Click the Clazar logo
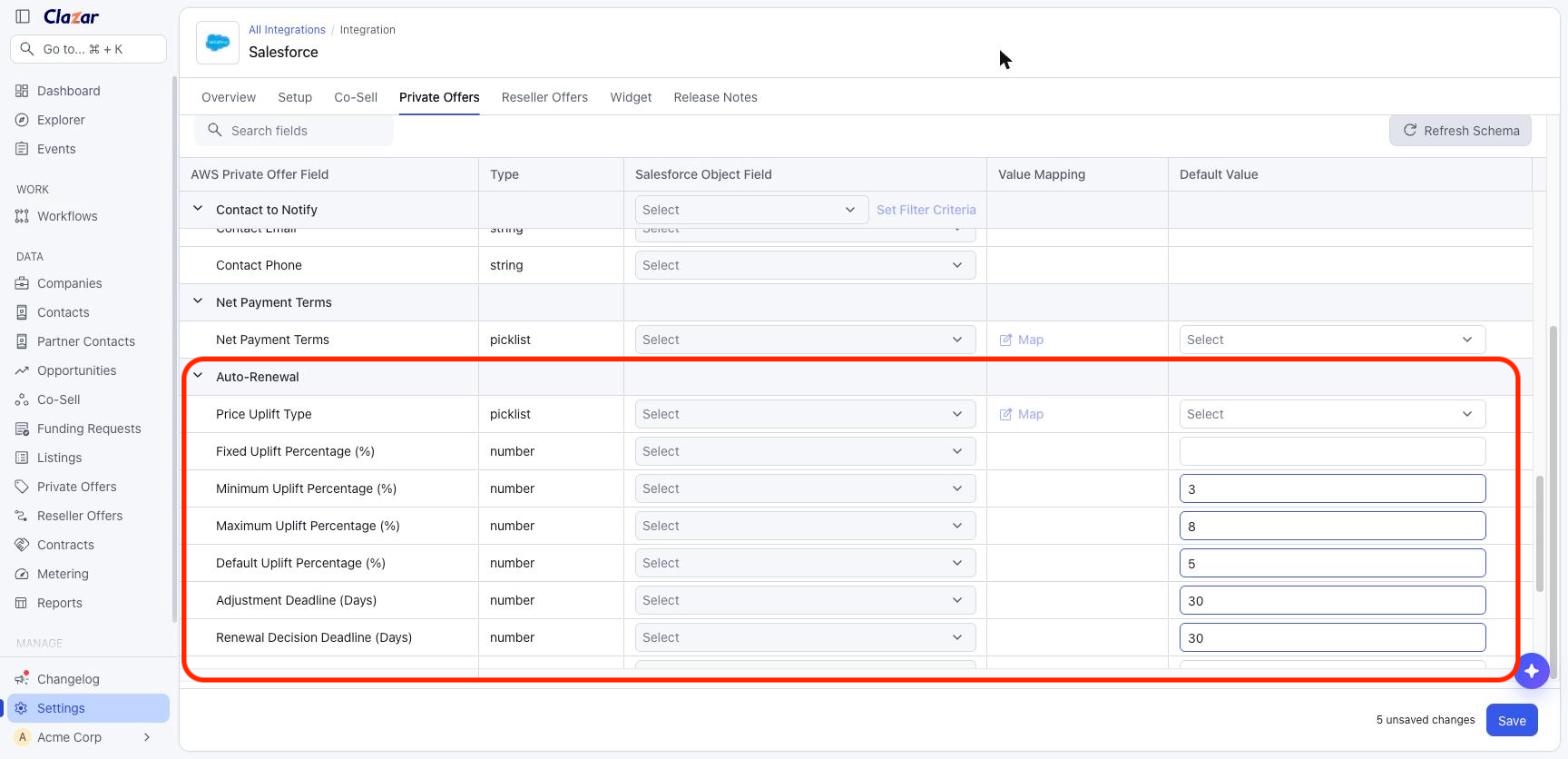Image resolution: width=1568 pixels, height=759 pixels. click(x=71, y=17)
